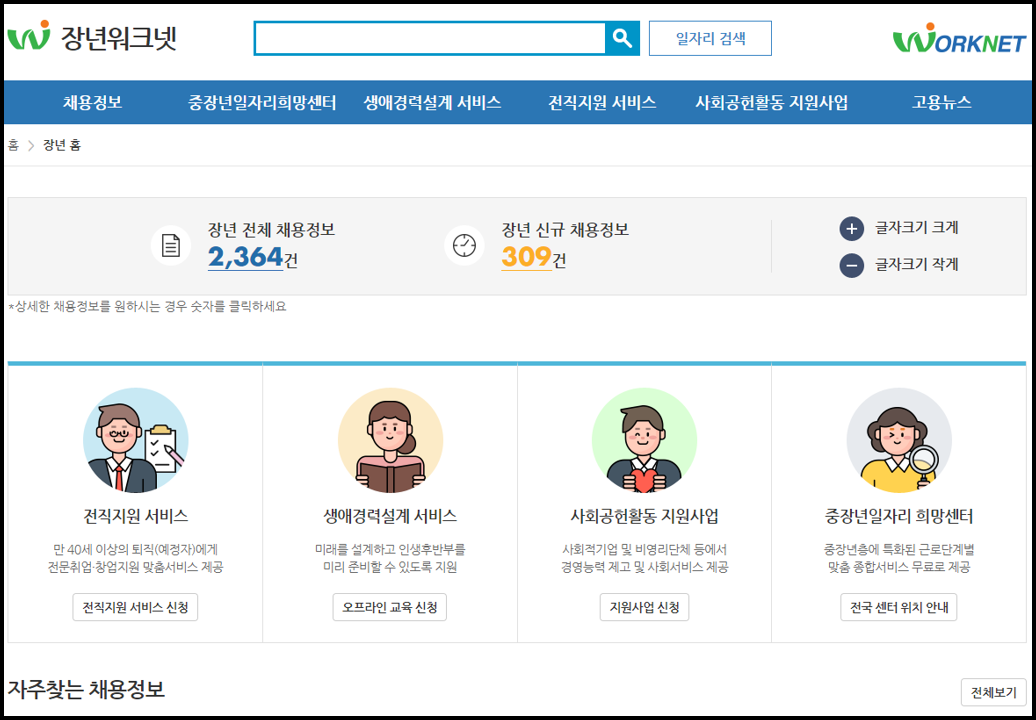The width and height of the screenshot is (1036, 720).
Task: Click 글자크기 크게 text
Action: (917, 228)
